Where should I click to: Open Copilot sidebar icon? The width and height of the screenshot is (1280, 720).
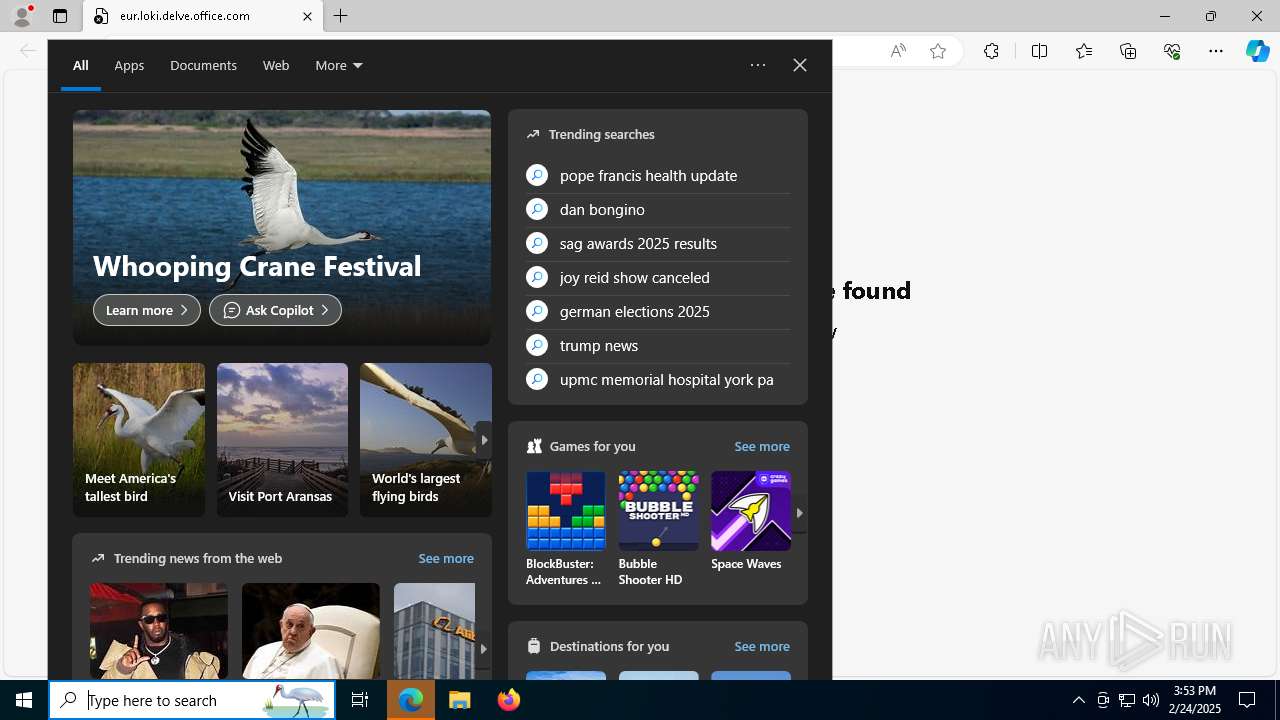(x=1258, y=51)
